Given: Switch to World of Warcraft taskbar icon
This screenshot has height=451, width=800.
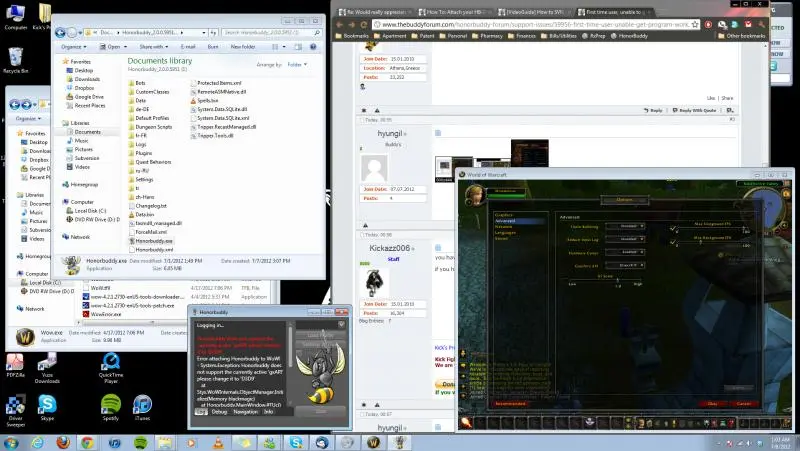Looking at the screenshot, I should pyautogui.click(x=373, y=443).
